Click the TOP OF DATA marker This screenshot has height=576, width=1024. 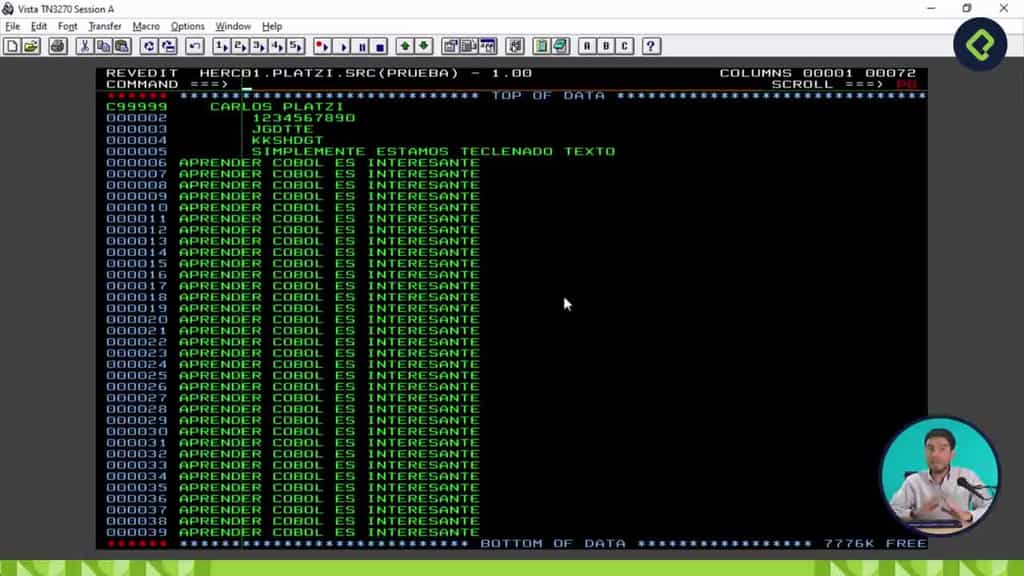(548, 95)
